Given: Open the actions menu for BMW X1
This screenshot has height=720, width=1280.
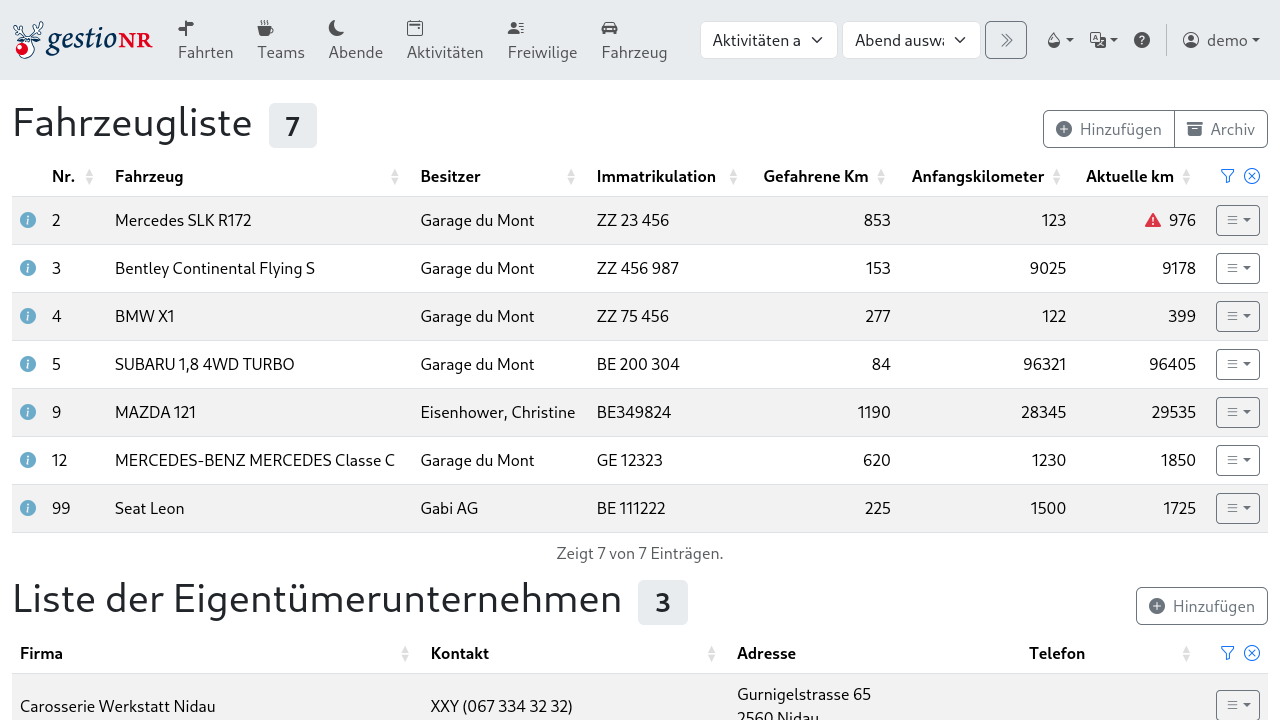Looking at the screenshot, I should [1237, 316].
